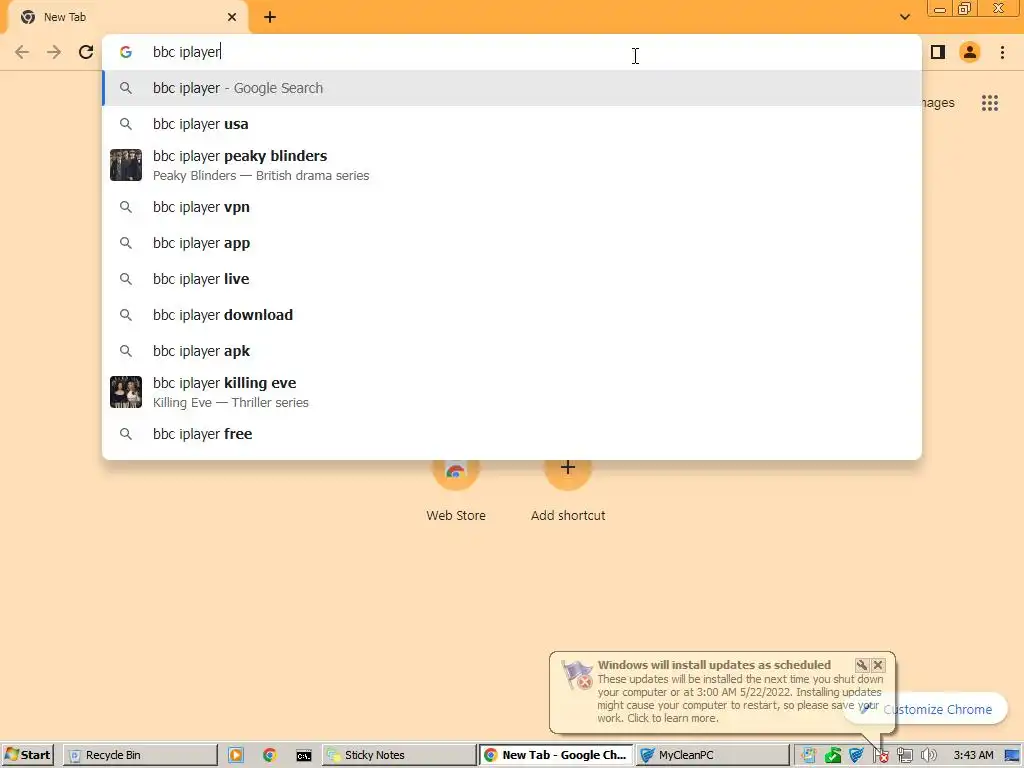The image size is (1024, 768).
Task: Launch Chrome from quick launch icon
Action: (270, 756)
